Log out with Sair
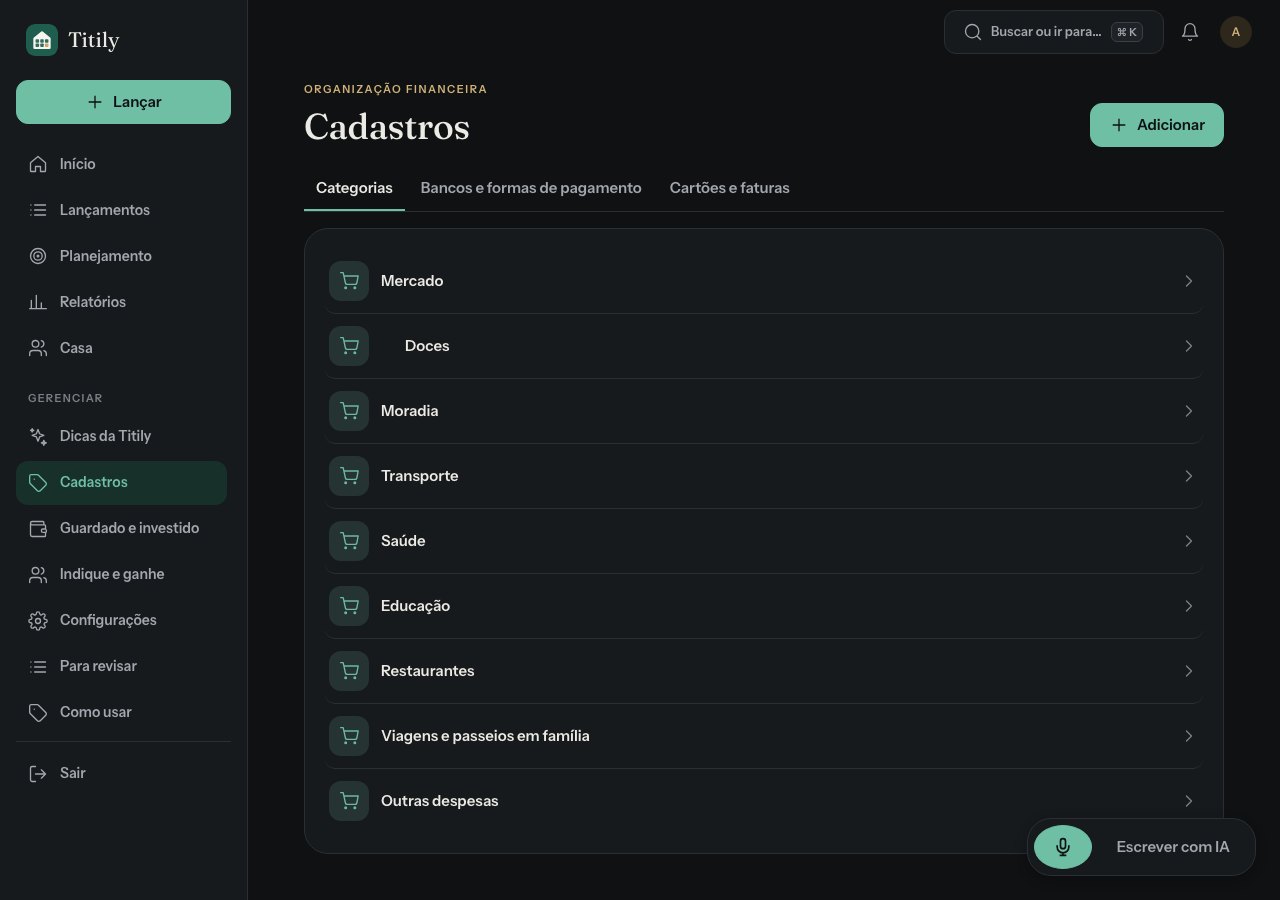 click(121, 773)
